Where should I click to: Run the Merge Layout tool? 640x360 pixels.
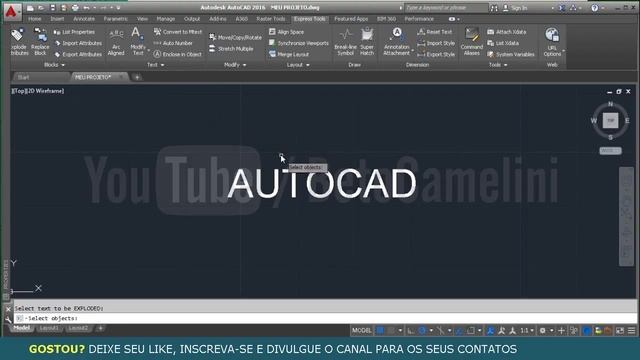click(x=289, y=54)
